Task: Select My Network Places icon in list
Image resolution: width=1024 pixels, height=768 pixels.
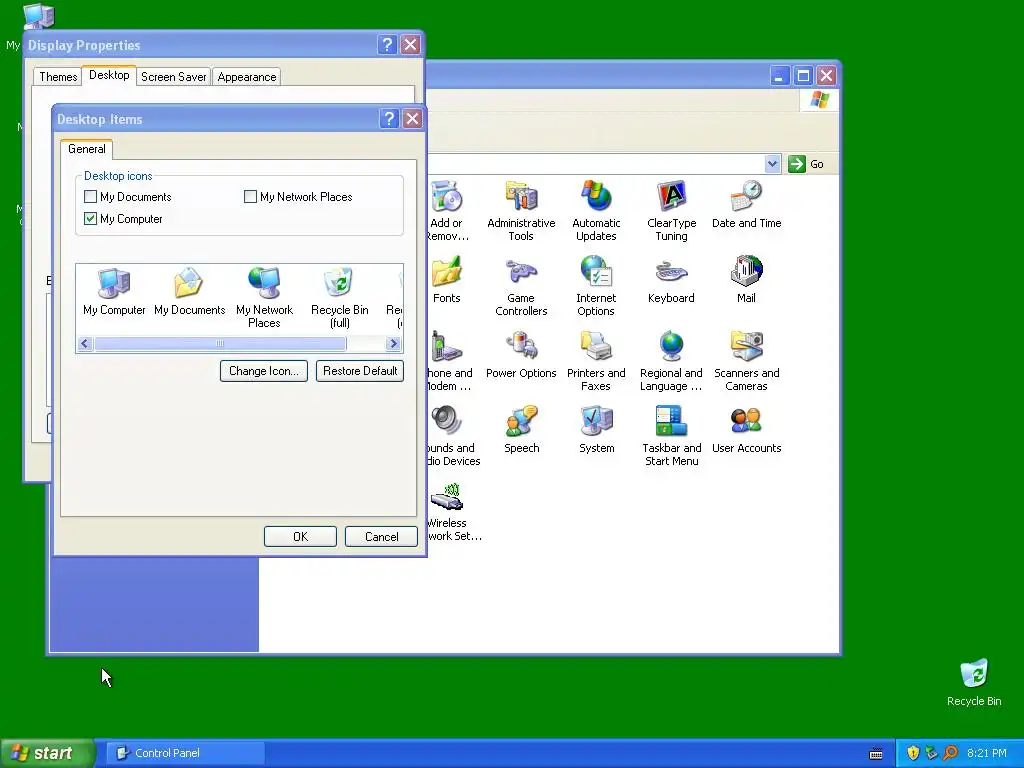Action: pyautogui.click(x=264, y=298)
